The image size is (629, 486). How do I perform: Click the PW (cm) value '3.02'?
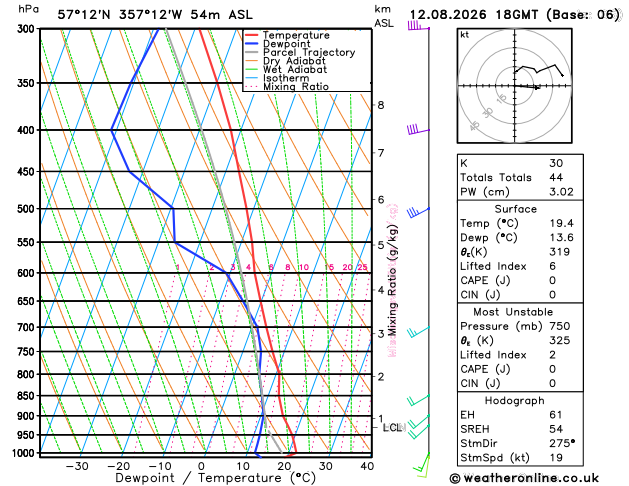(561, 192)
